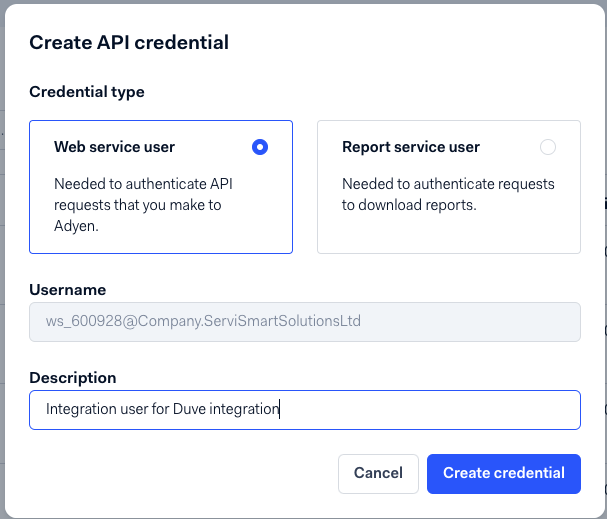Click the word 'Adyen.' in Web service card

pyautogui.click(x=76, y=226)
